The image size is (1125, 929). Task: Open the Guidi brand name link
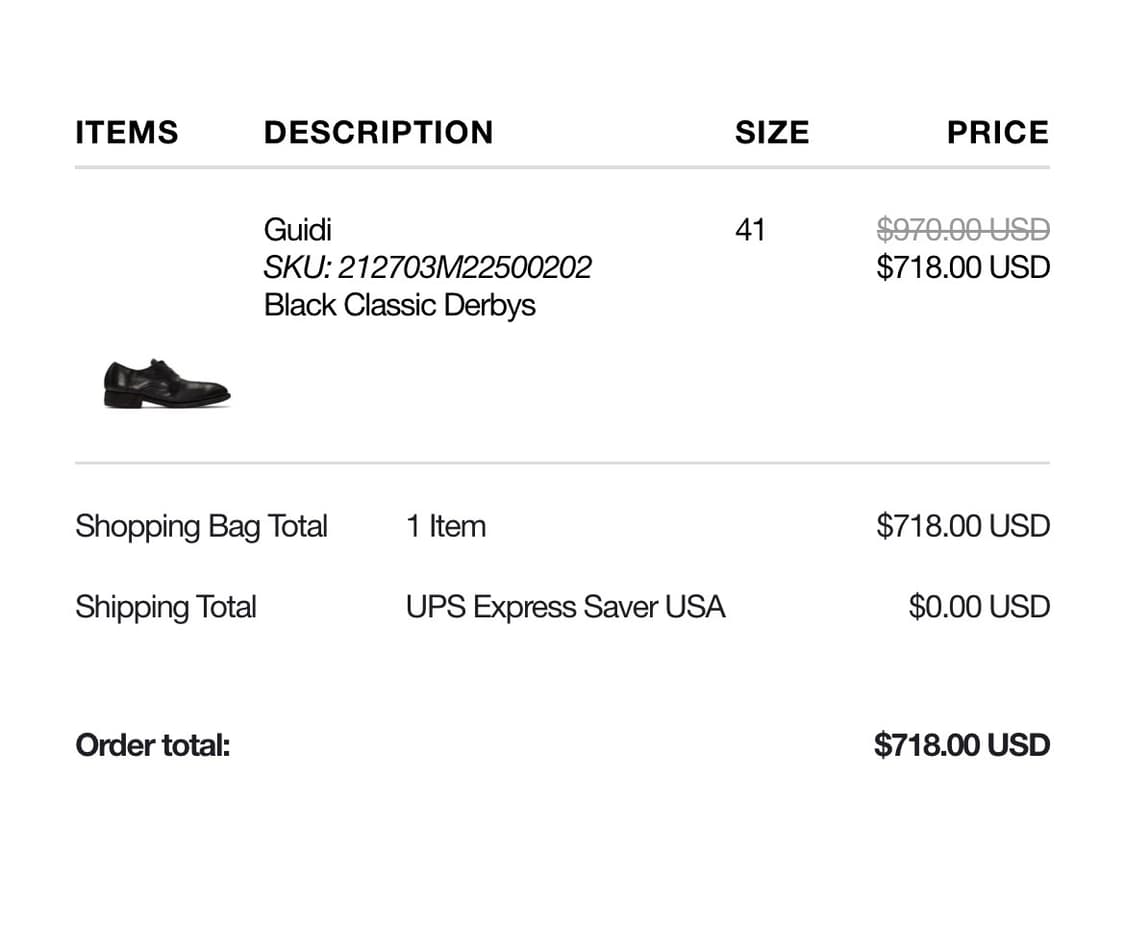click(297, 230)
